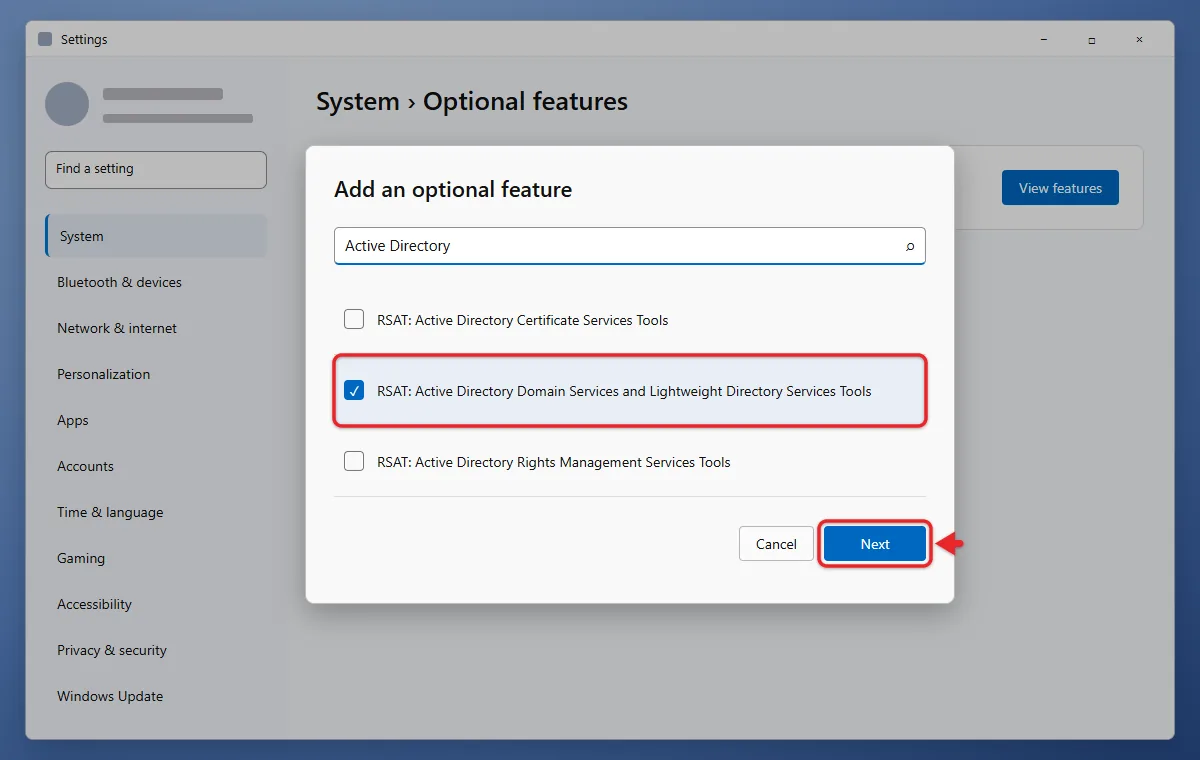Close the Settings window
Viewport: 1200px width, 760px height.
pyautogui.click(x=1140, y=40)
